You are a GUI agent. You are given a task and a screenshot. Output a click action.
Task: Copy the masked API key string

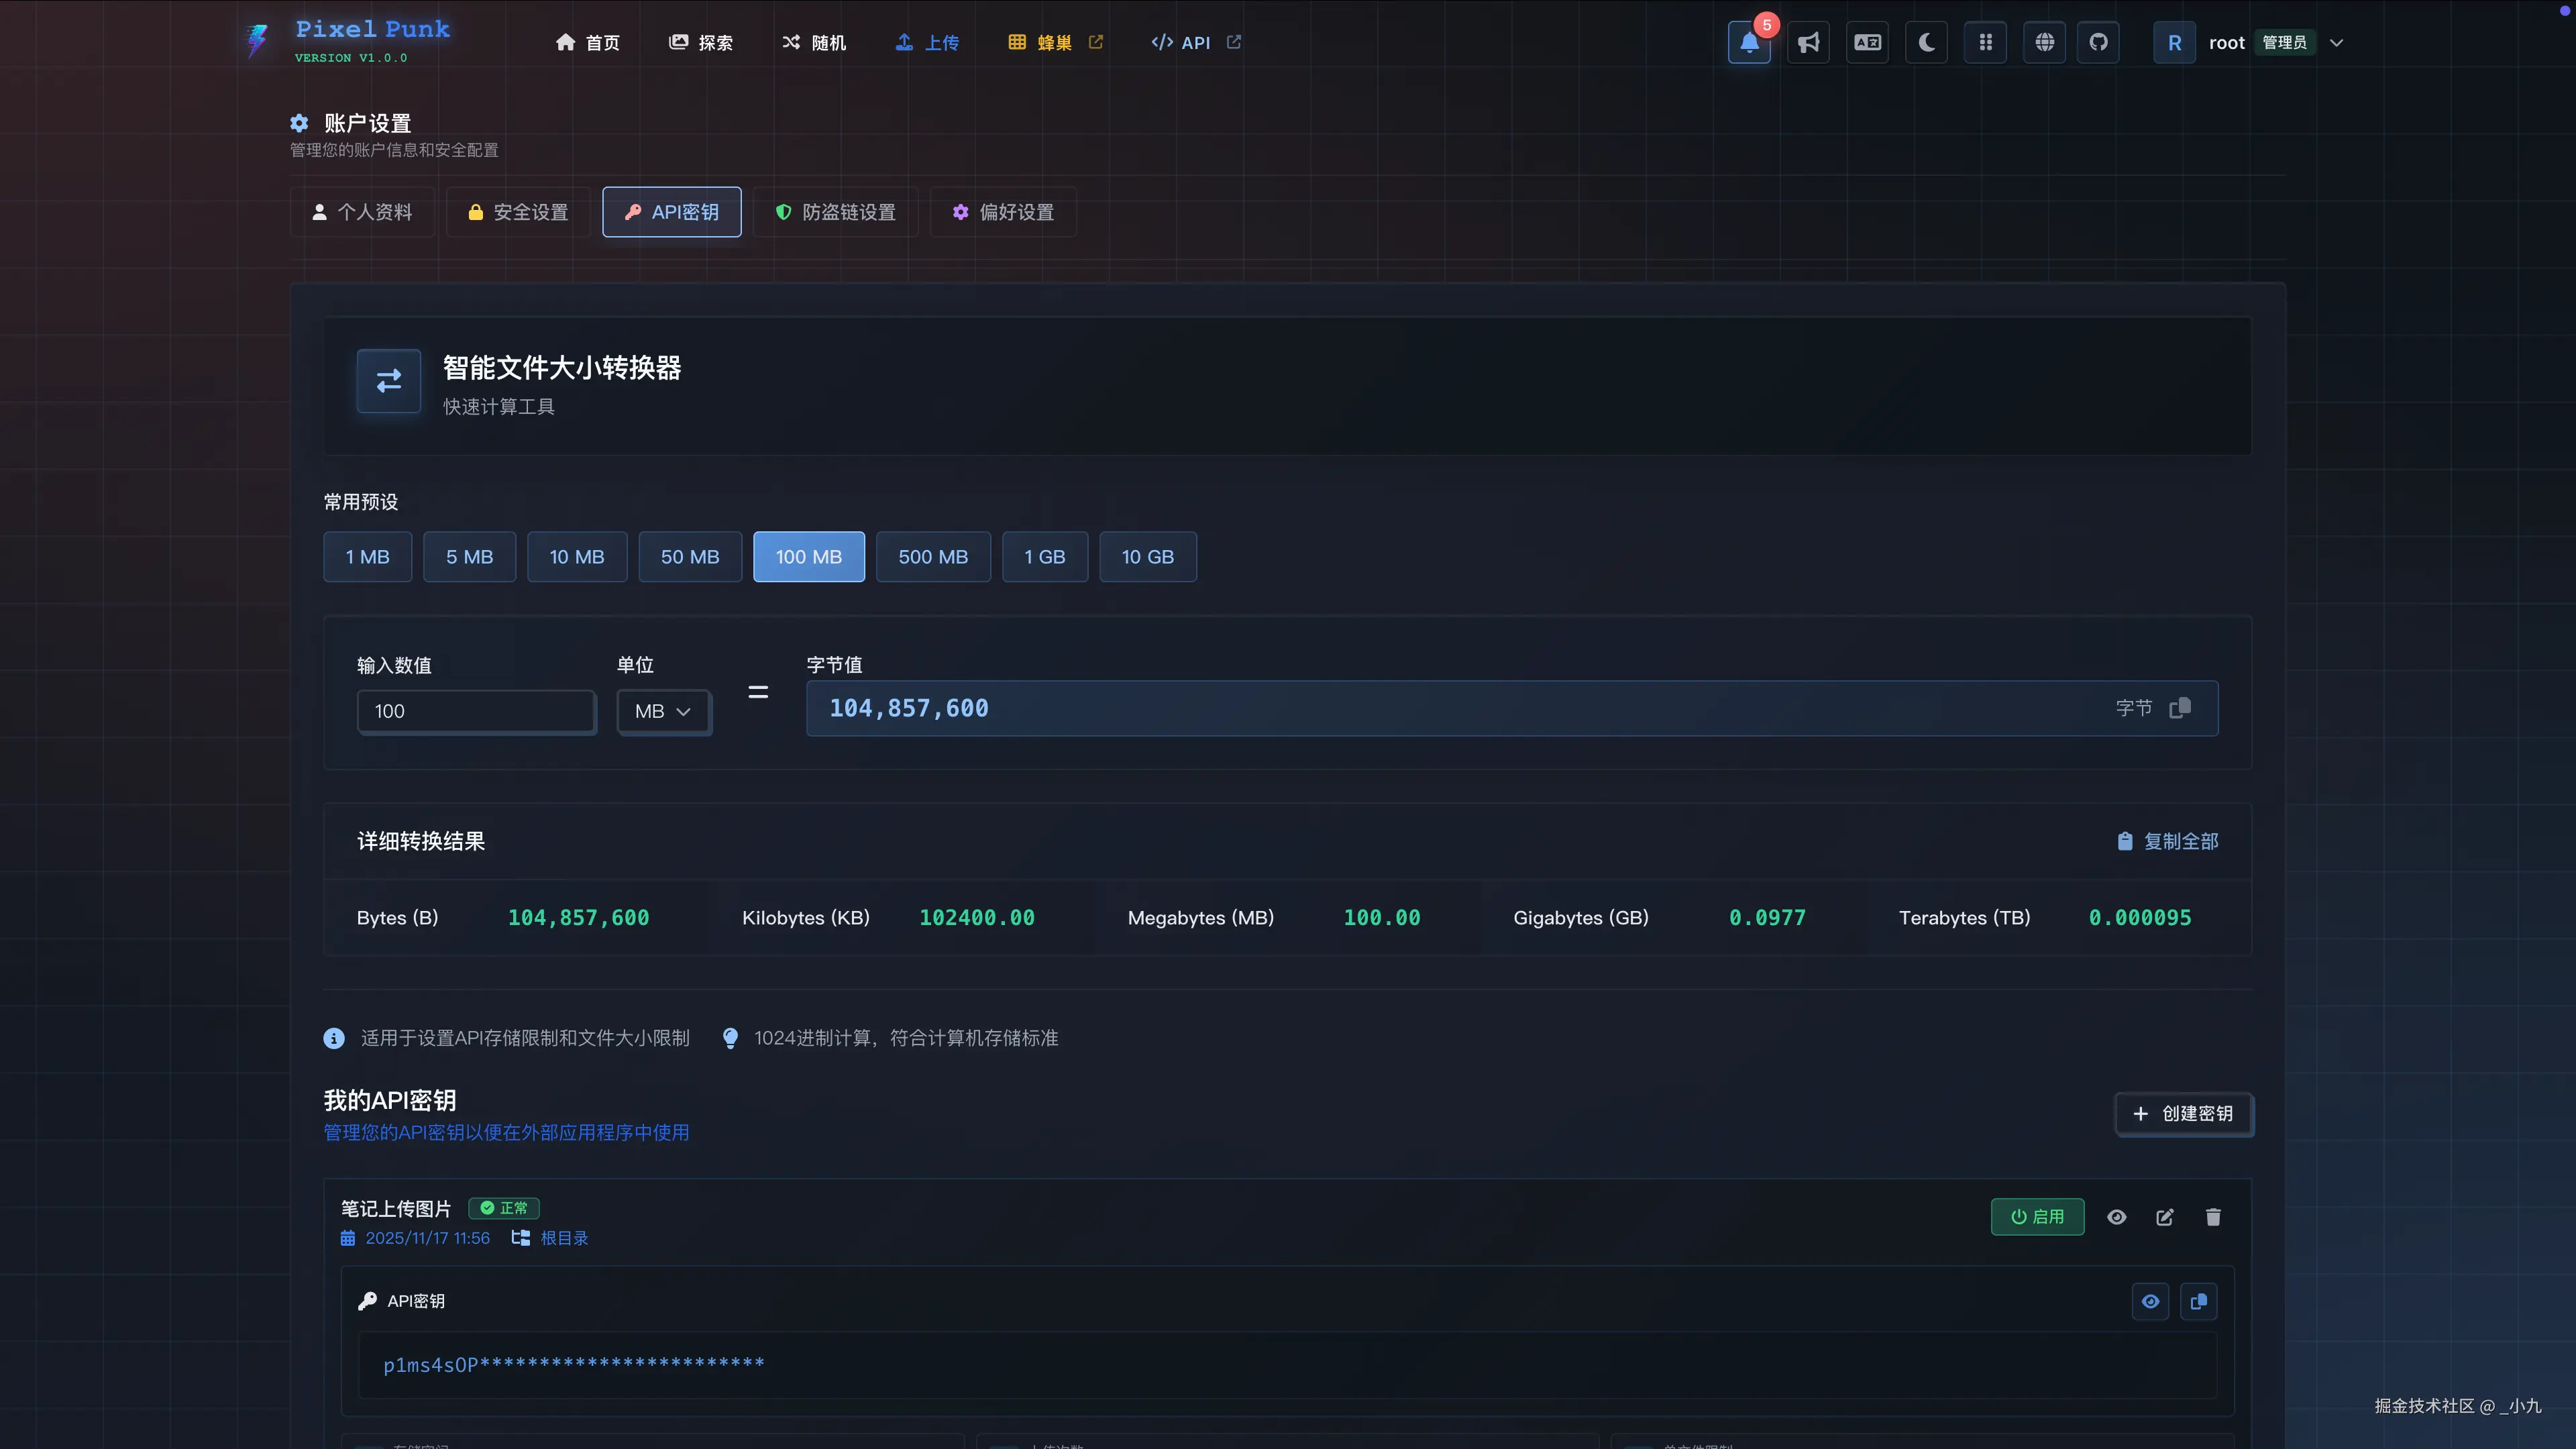[x=2198, y=1301]
